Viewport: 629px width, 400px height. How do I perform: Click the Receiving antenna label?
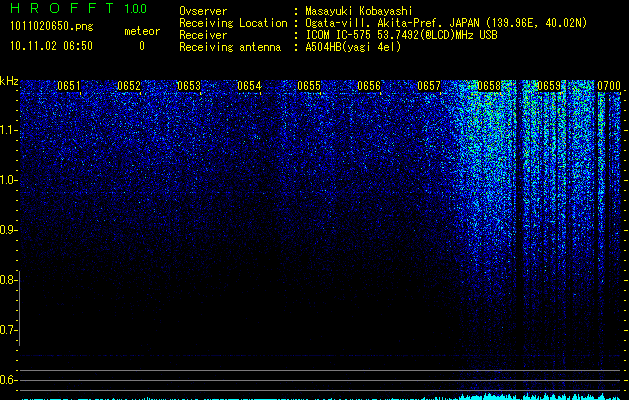(230, 47)
